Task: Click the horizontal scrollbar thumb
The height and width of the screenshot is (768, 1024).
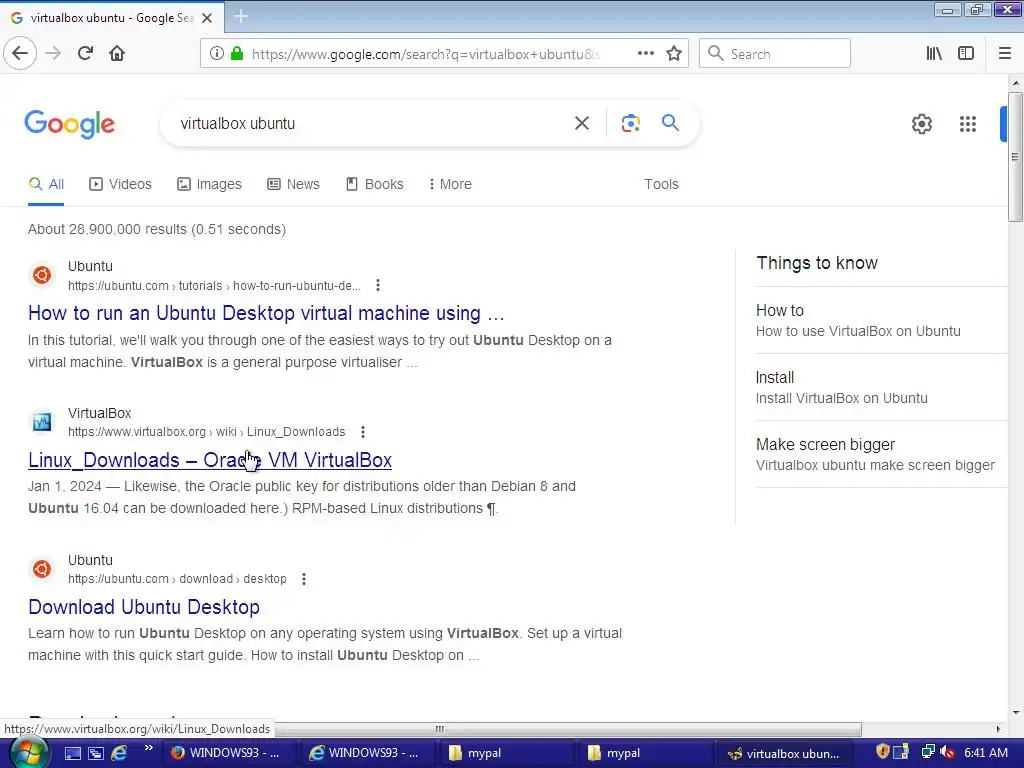Action: coord(439,729)
